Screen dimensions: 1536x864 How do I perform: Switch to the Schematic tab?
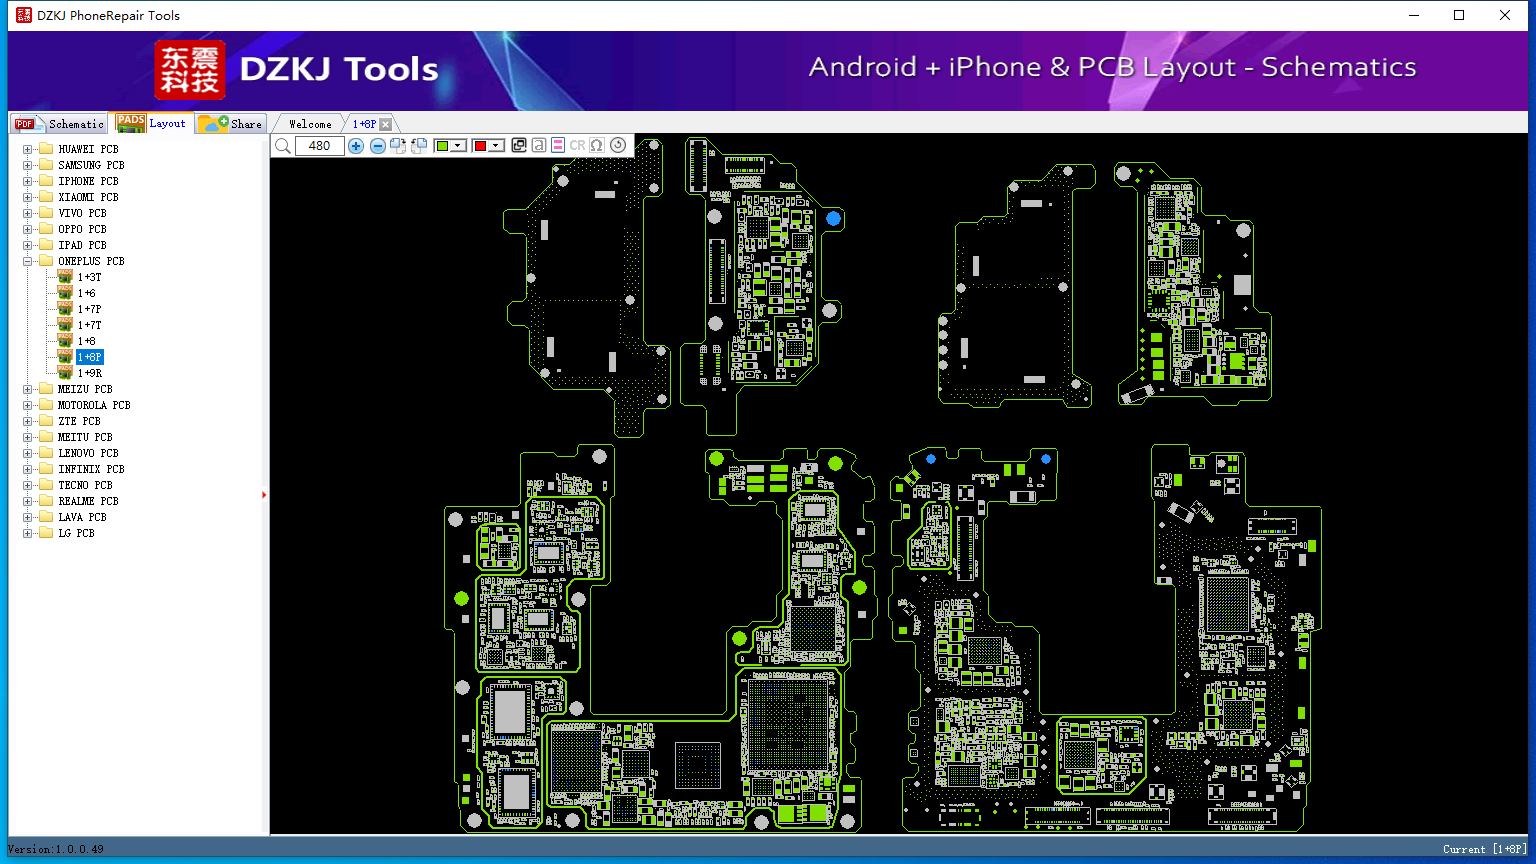[60, 124]
